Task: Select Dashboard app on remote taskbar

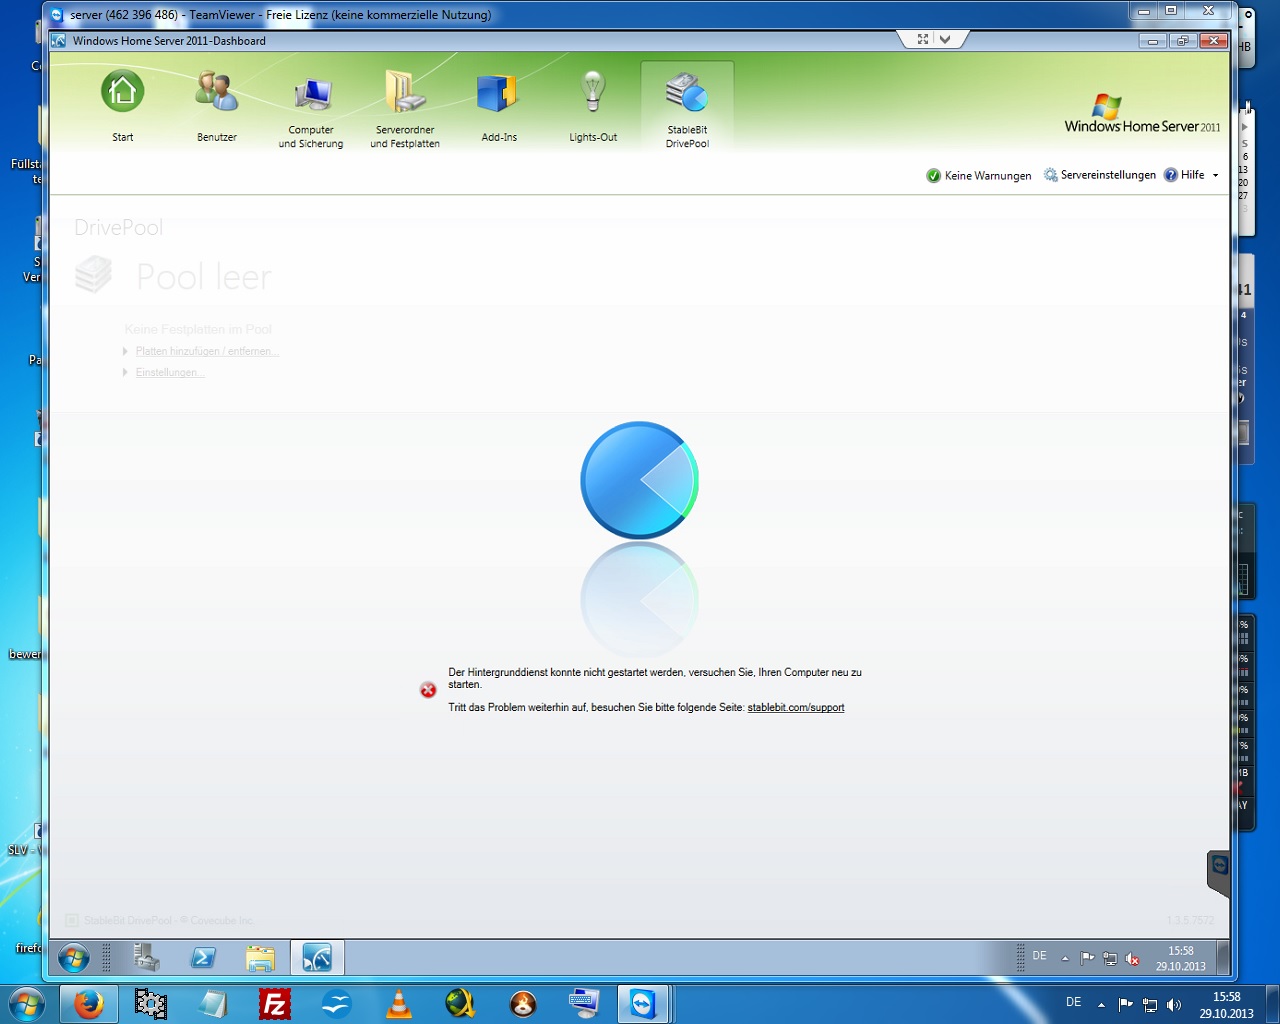Action: click(x=317, y=958)
